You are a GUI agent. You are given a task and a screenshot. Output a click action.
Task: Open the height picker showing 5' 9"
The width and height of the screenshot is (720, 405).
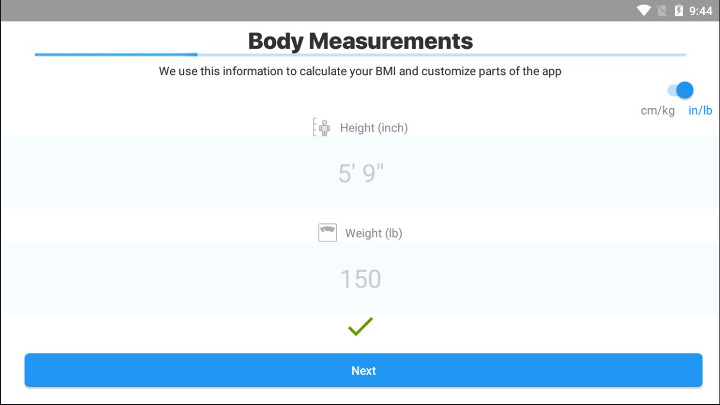[361, 173]
